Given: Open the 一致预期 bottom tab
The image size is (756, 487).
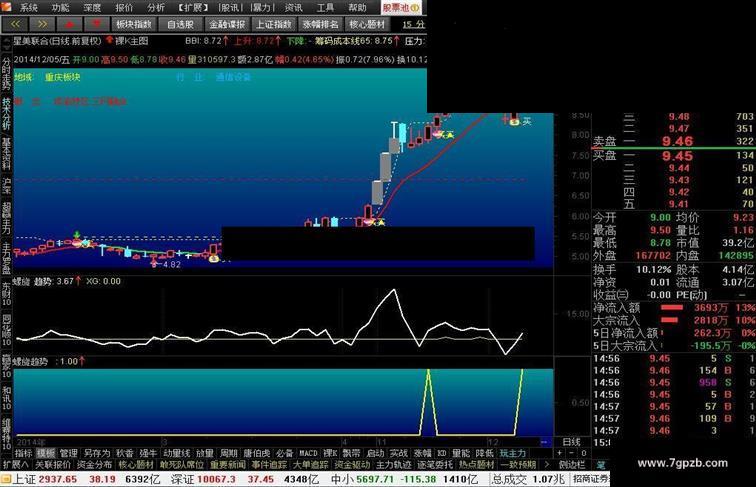Looking at the screenshot, I should click(518, 465).
